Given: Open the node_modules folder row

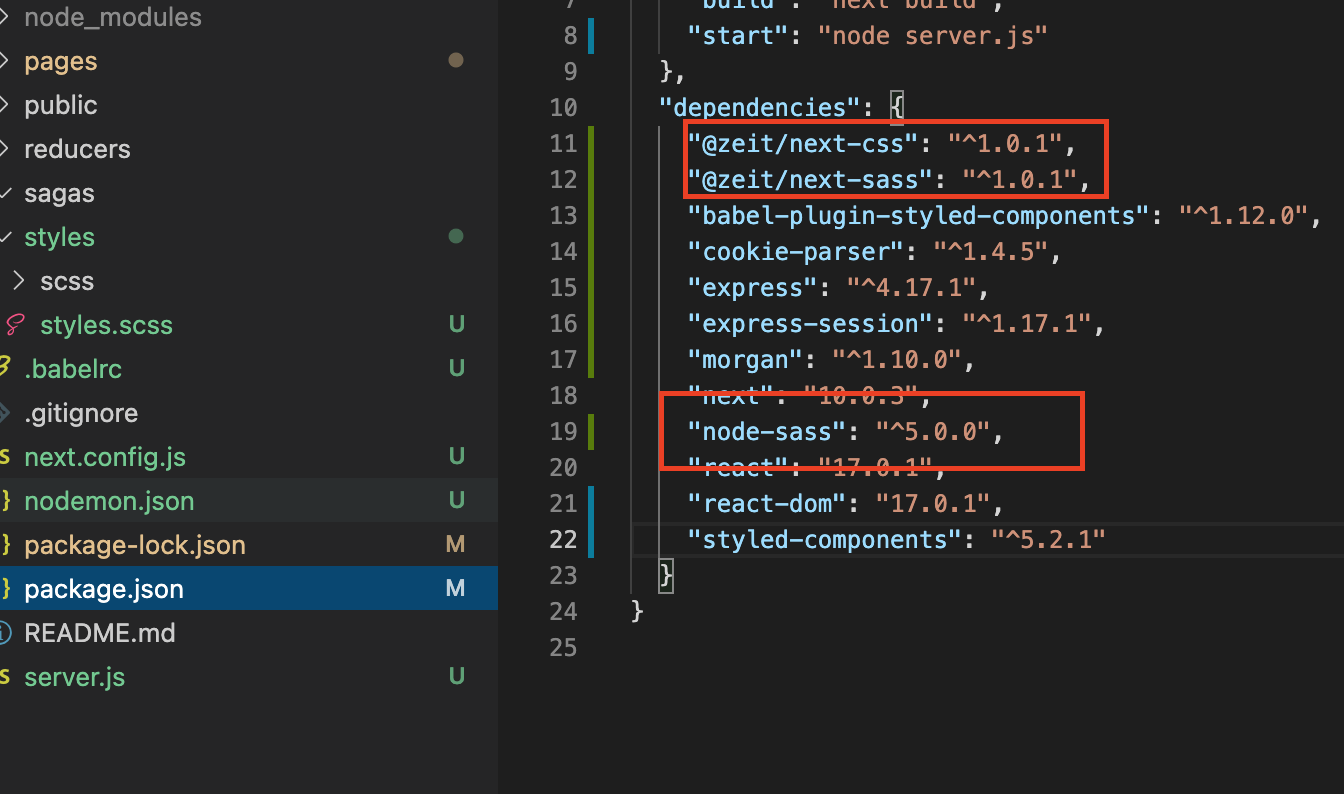Looking at the screenshot, I should [249, 17].
